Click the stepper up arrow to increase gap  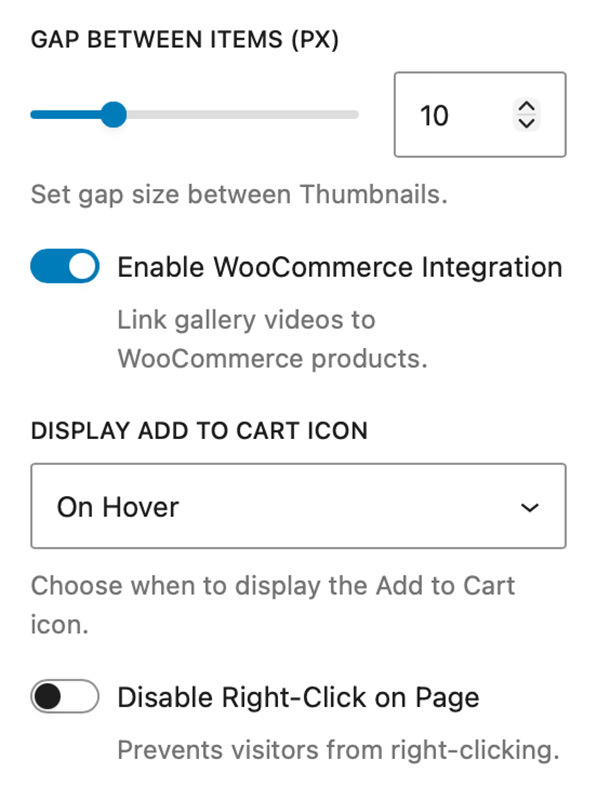(526, 106)
